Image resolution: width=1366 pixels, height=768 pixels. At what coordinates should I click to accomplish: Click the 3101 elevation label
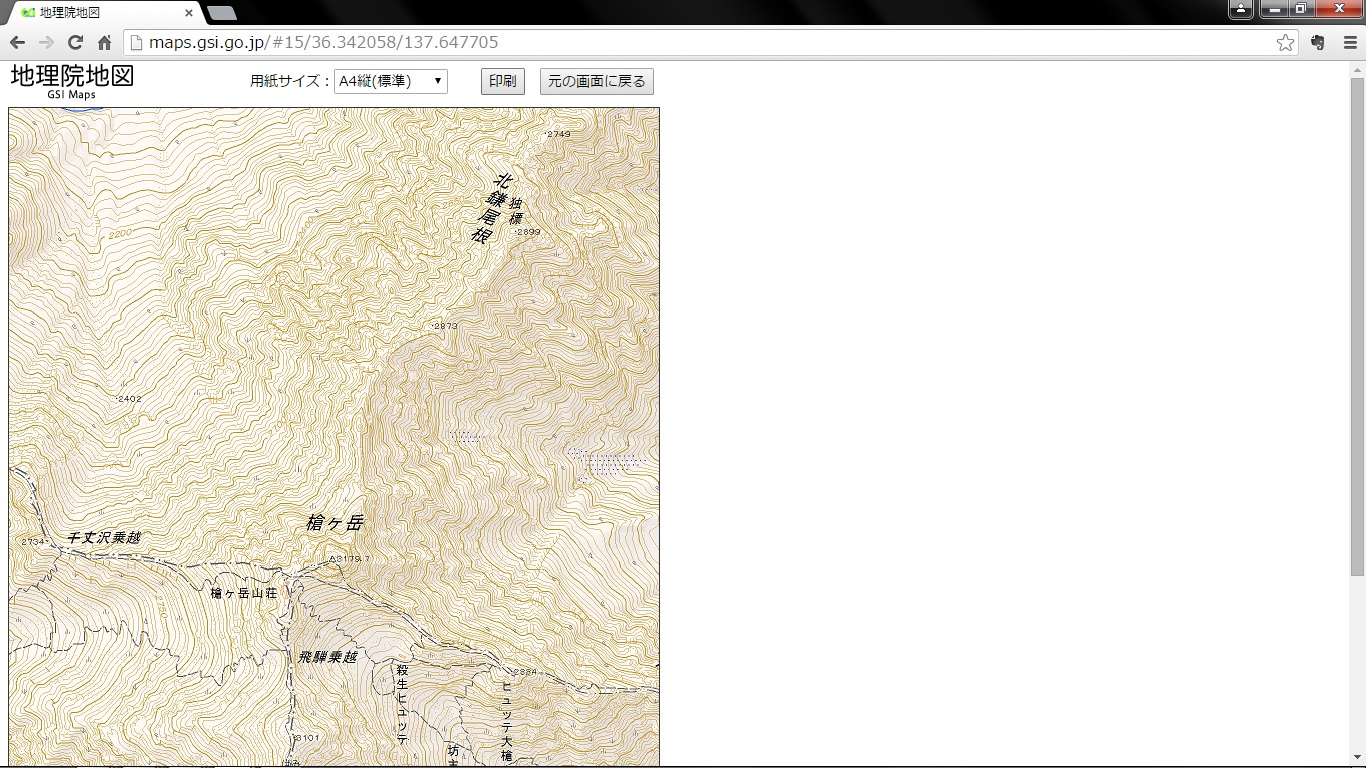click(306, 738)
